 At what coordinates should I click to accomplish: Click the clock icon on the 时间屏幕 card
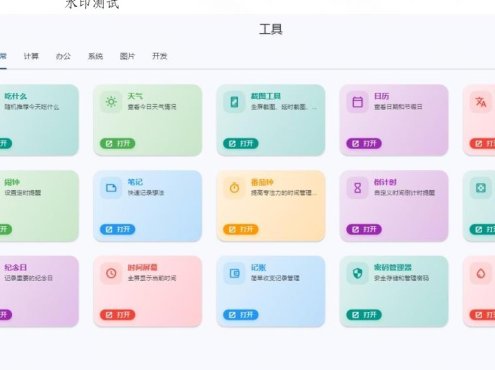click(111, 273)
